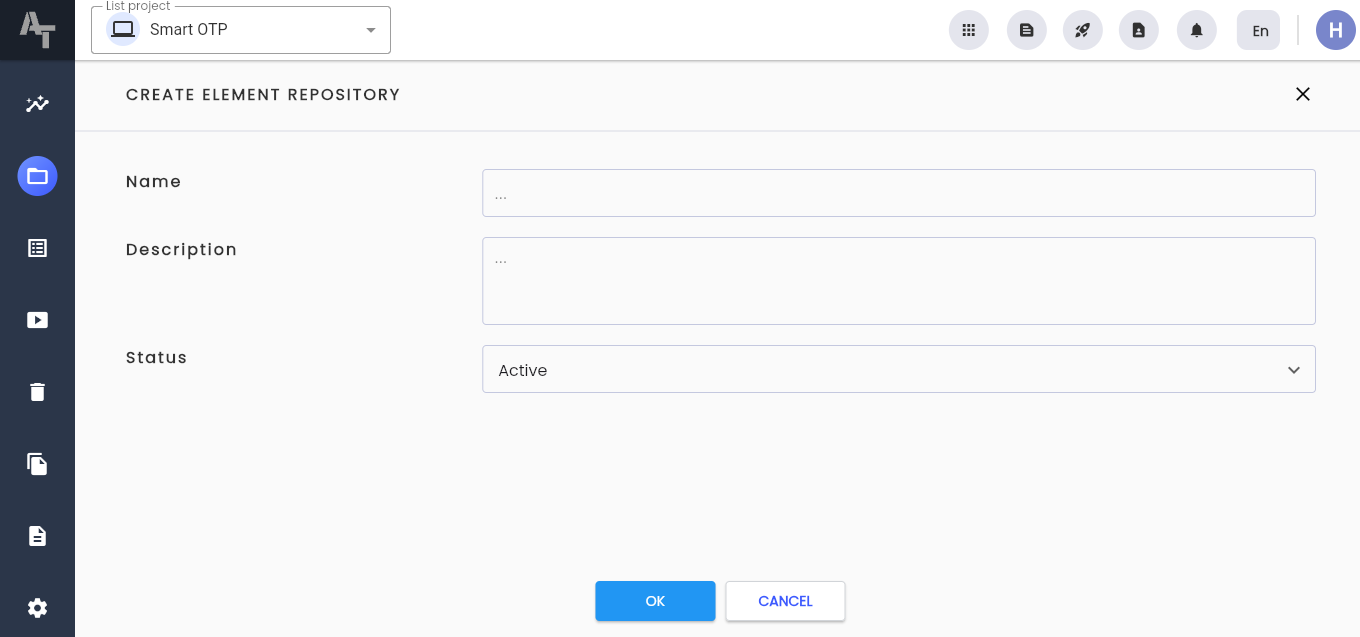Open the notifications bell

1196,30
